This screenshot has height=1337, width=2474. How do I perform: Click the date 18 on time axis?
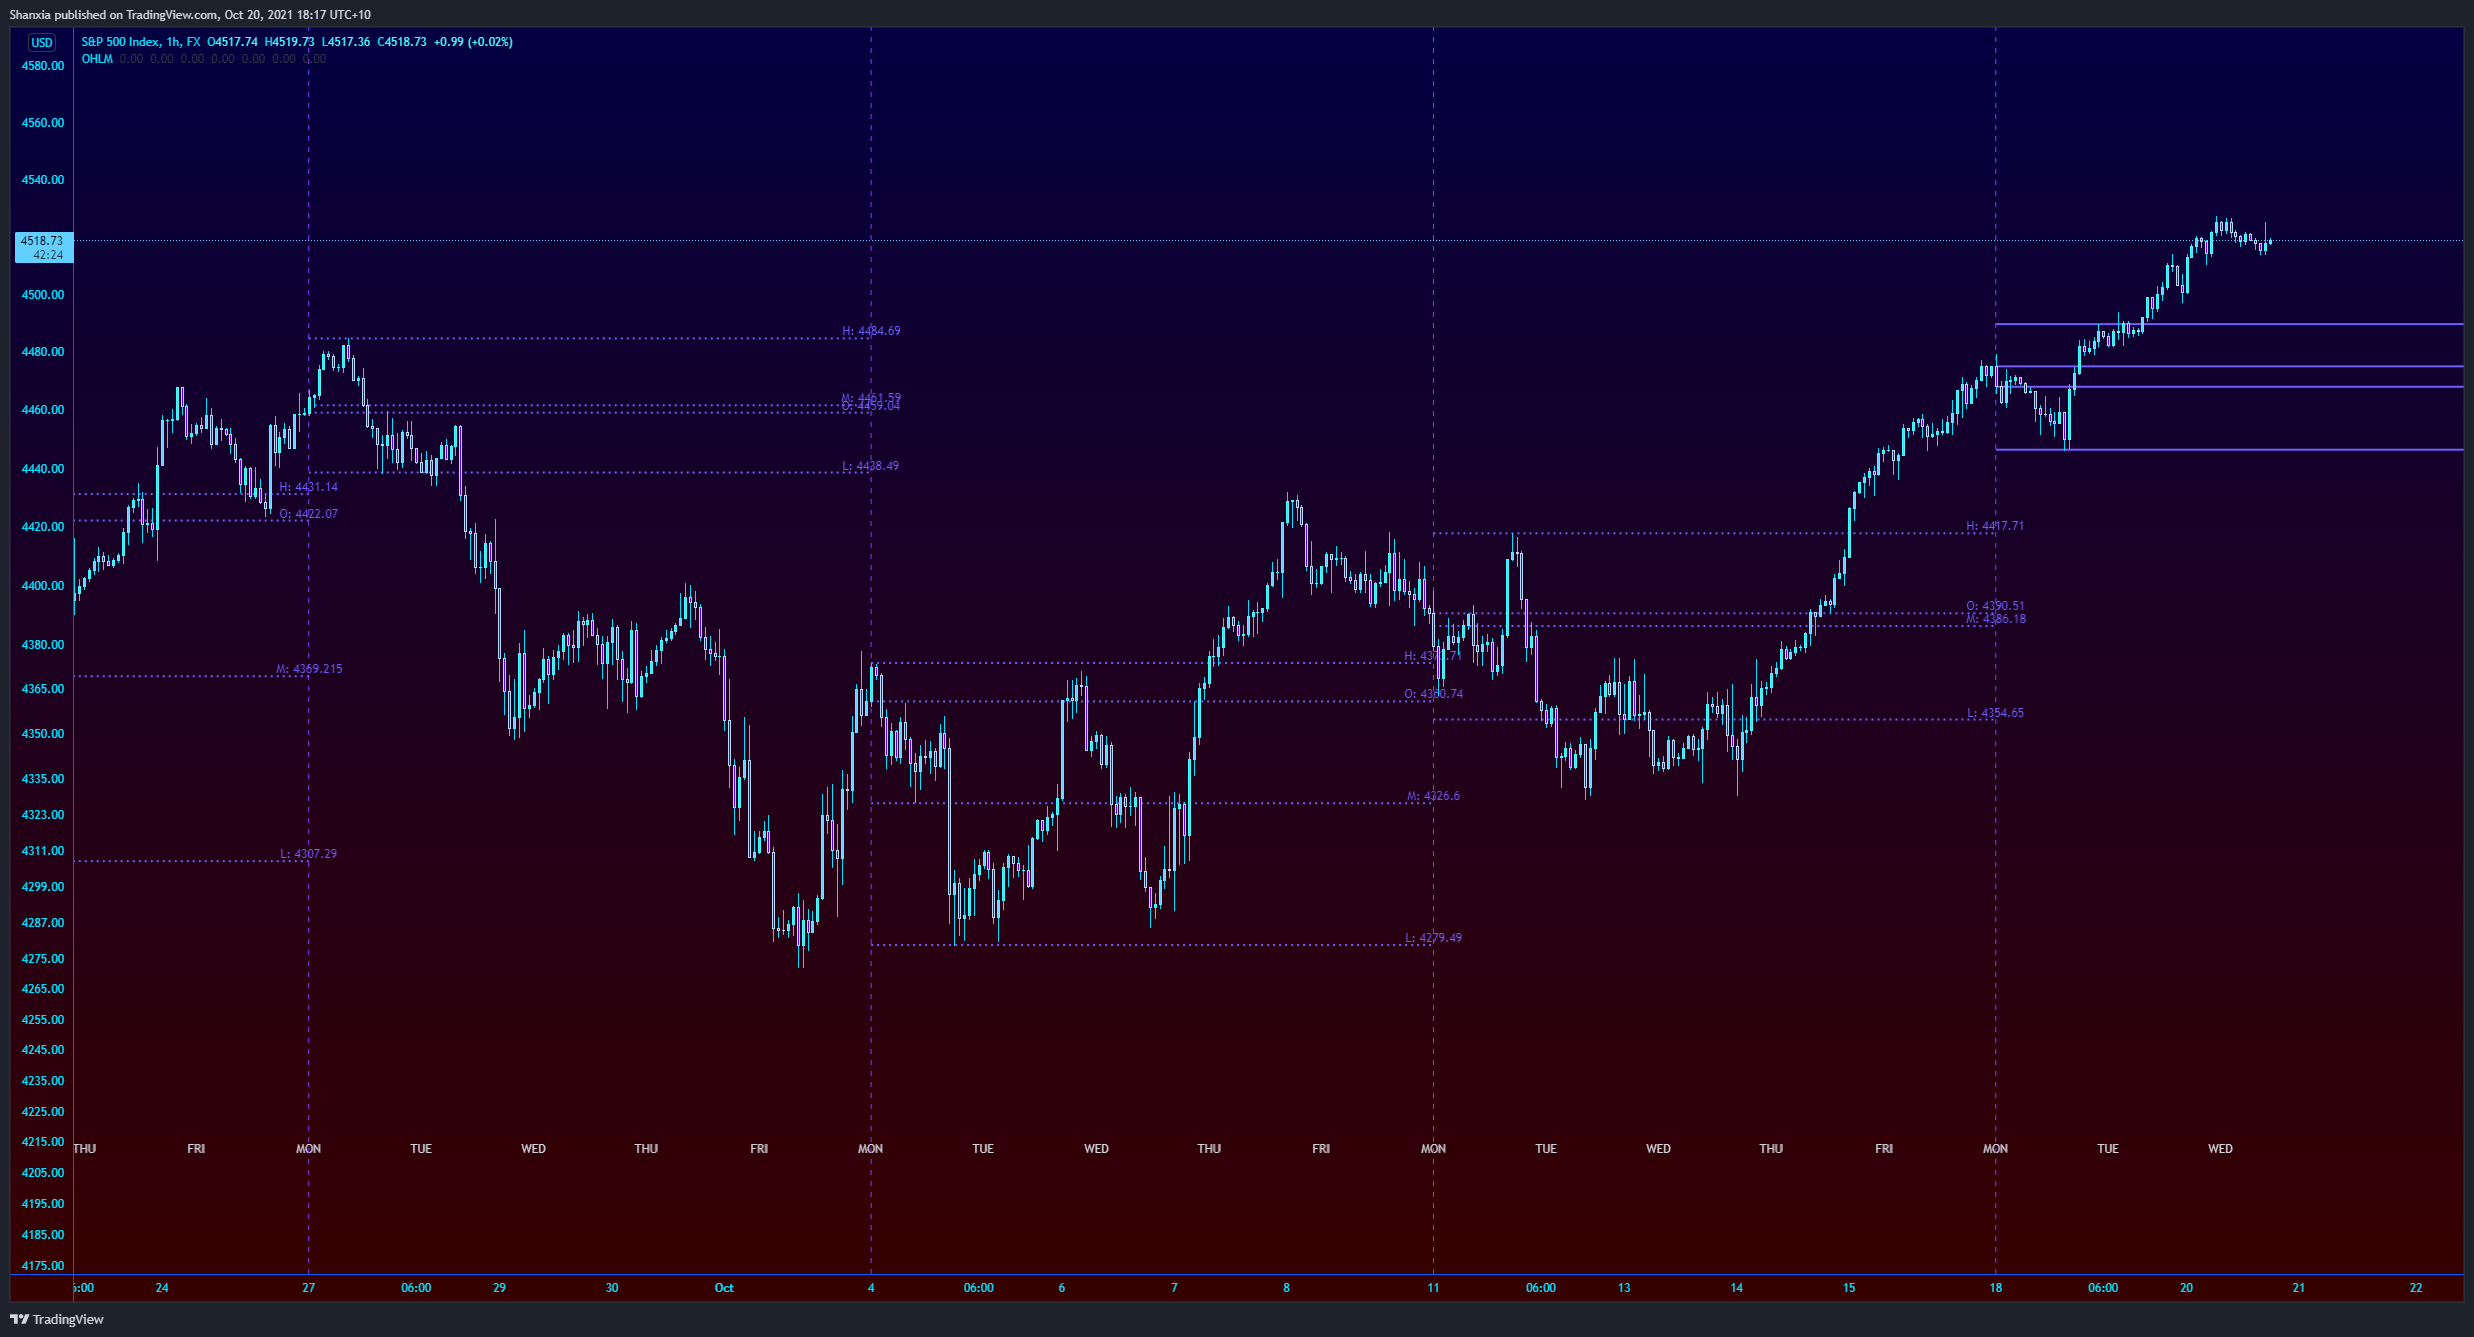point(1995,1288)
